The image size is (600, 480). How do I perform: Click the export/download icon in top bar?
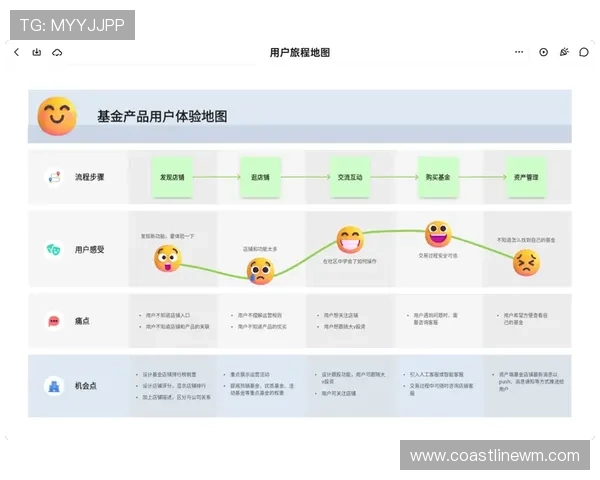coord(37,52)
